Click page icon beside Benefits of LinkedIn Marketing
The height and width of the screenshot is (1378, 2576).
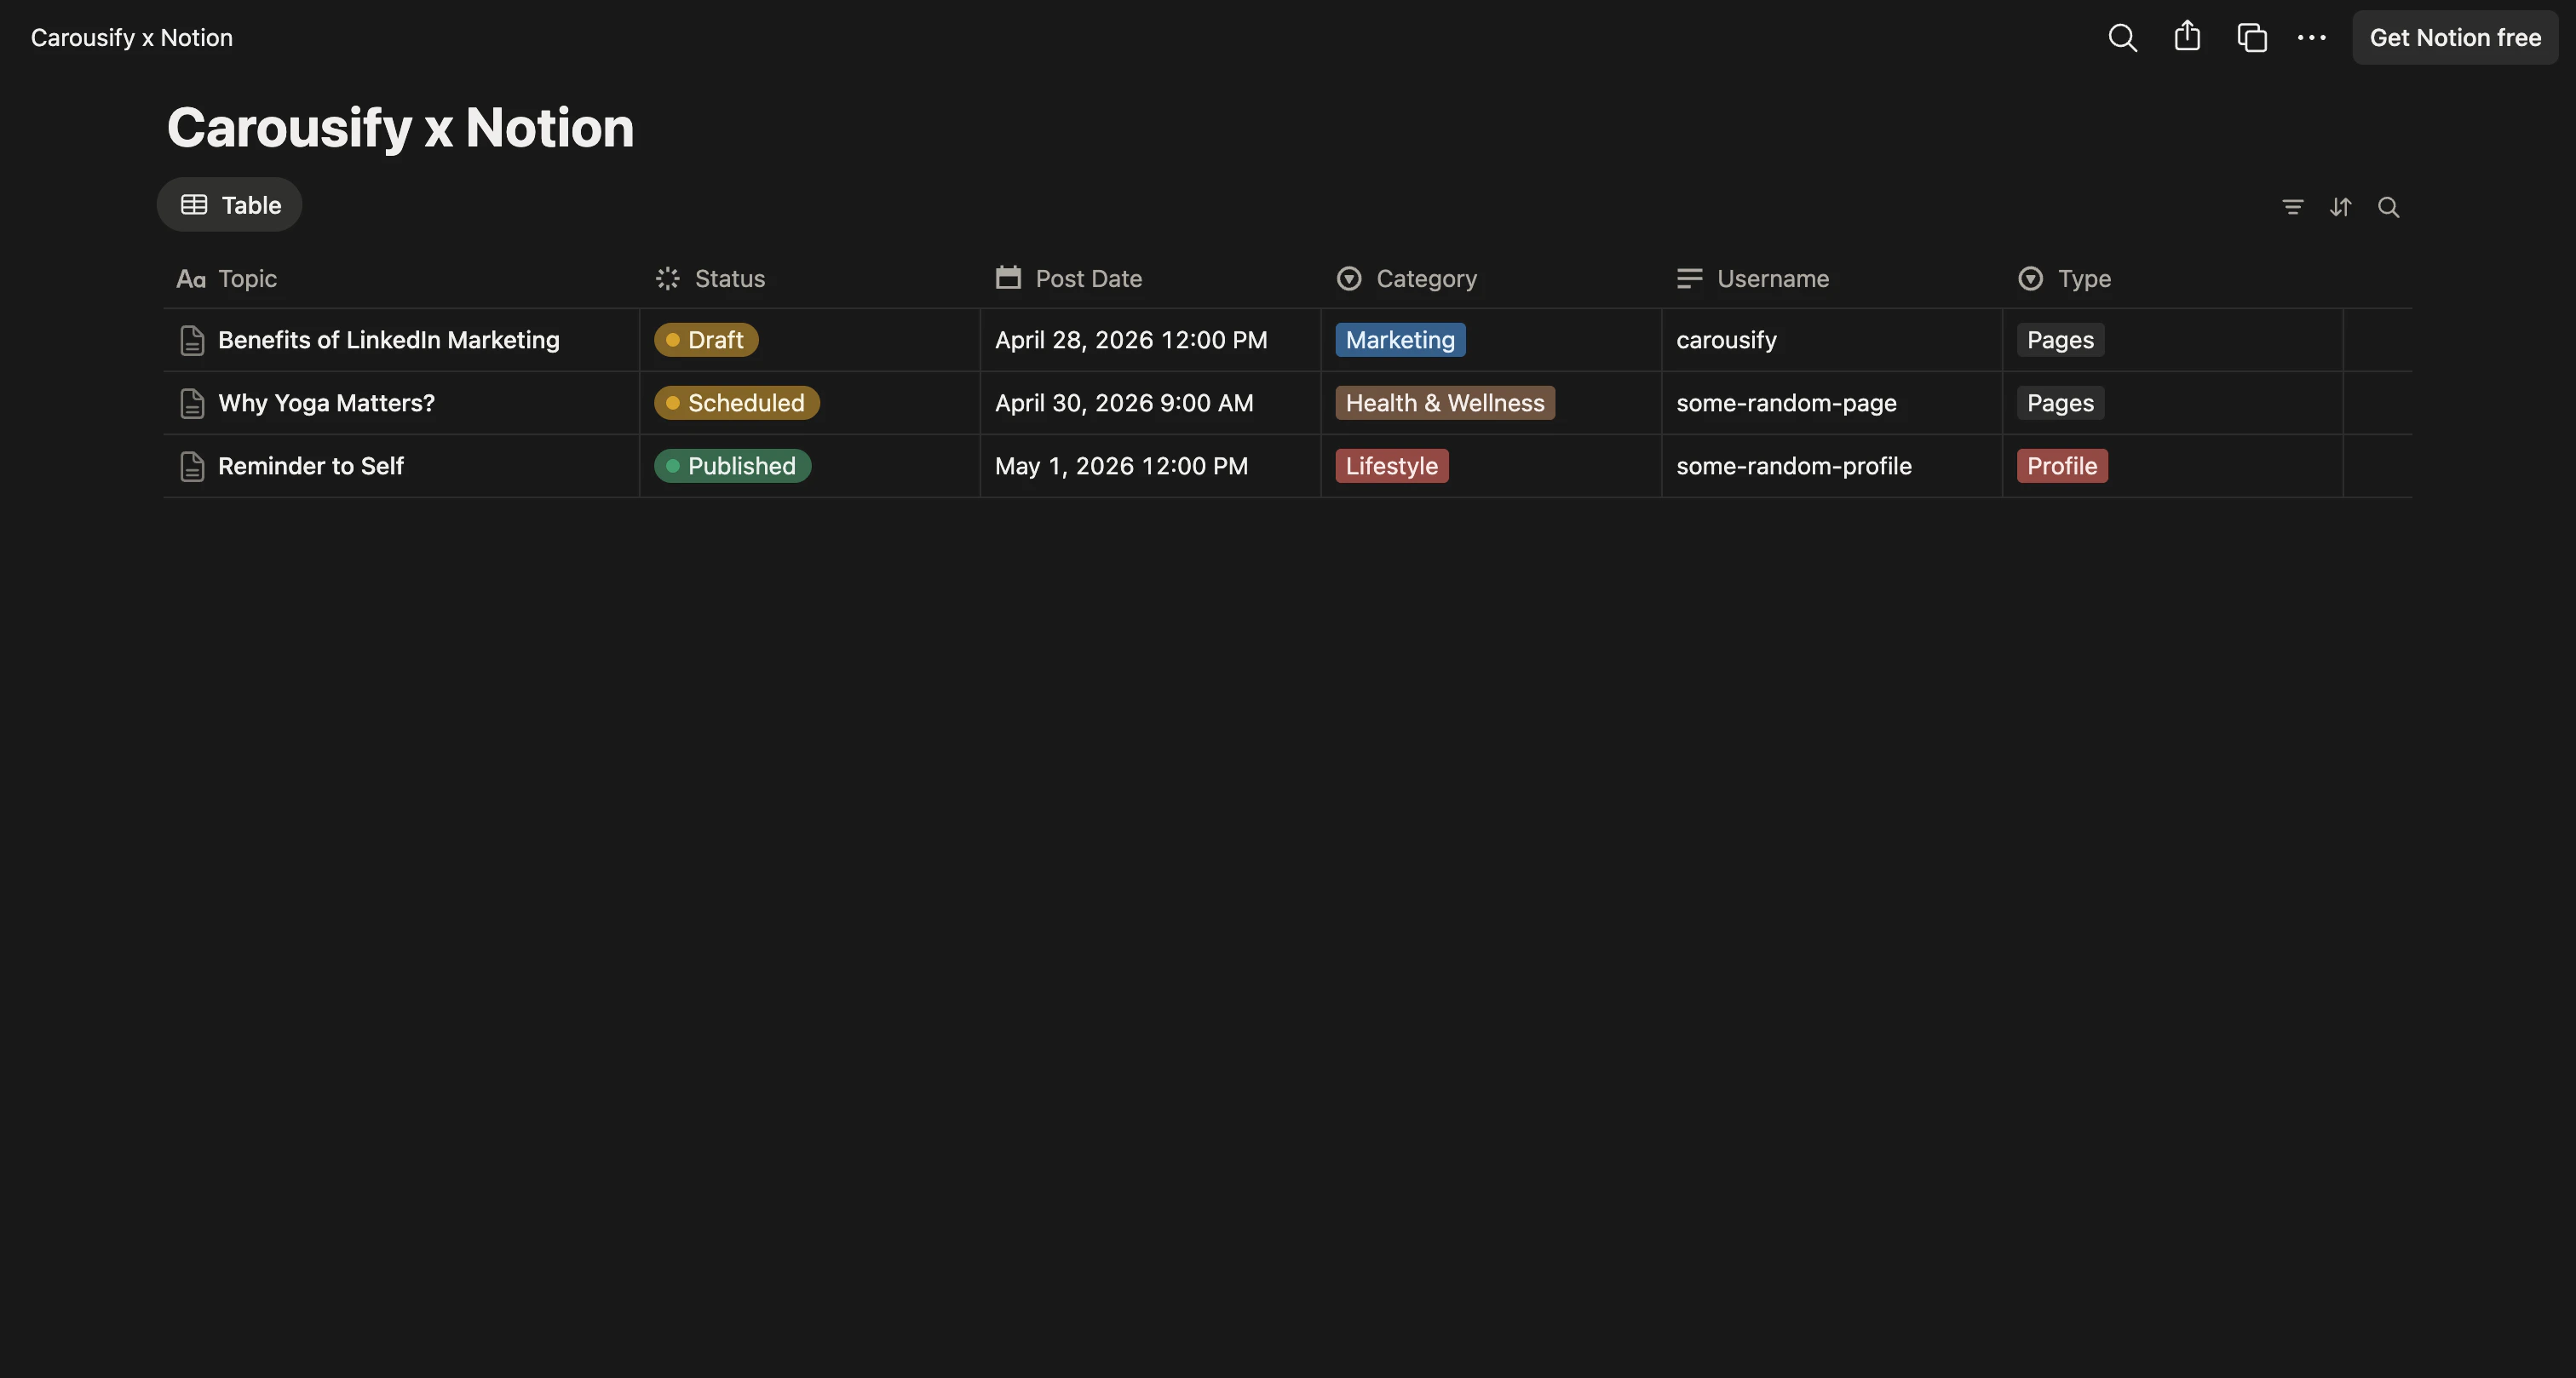(192, 341)
